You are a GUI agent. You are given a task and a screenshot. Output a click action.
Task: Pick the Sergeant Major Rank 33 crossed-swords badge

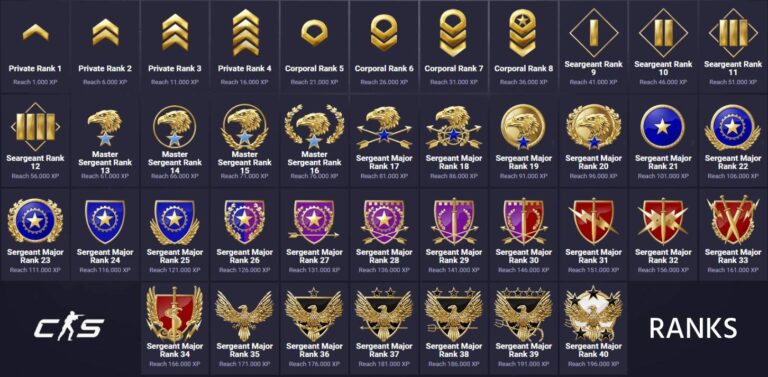[733, 220]
